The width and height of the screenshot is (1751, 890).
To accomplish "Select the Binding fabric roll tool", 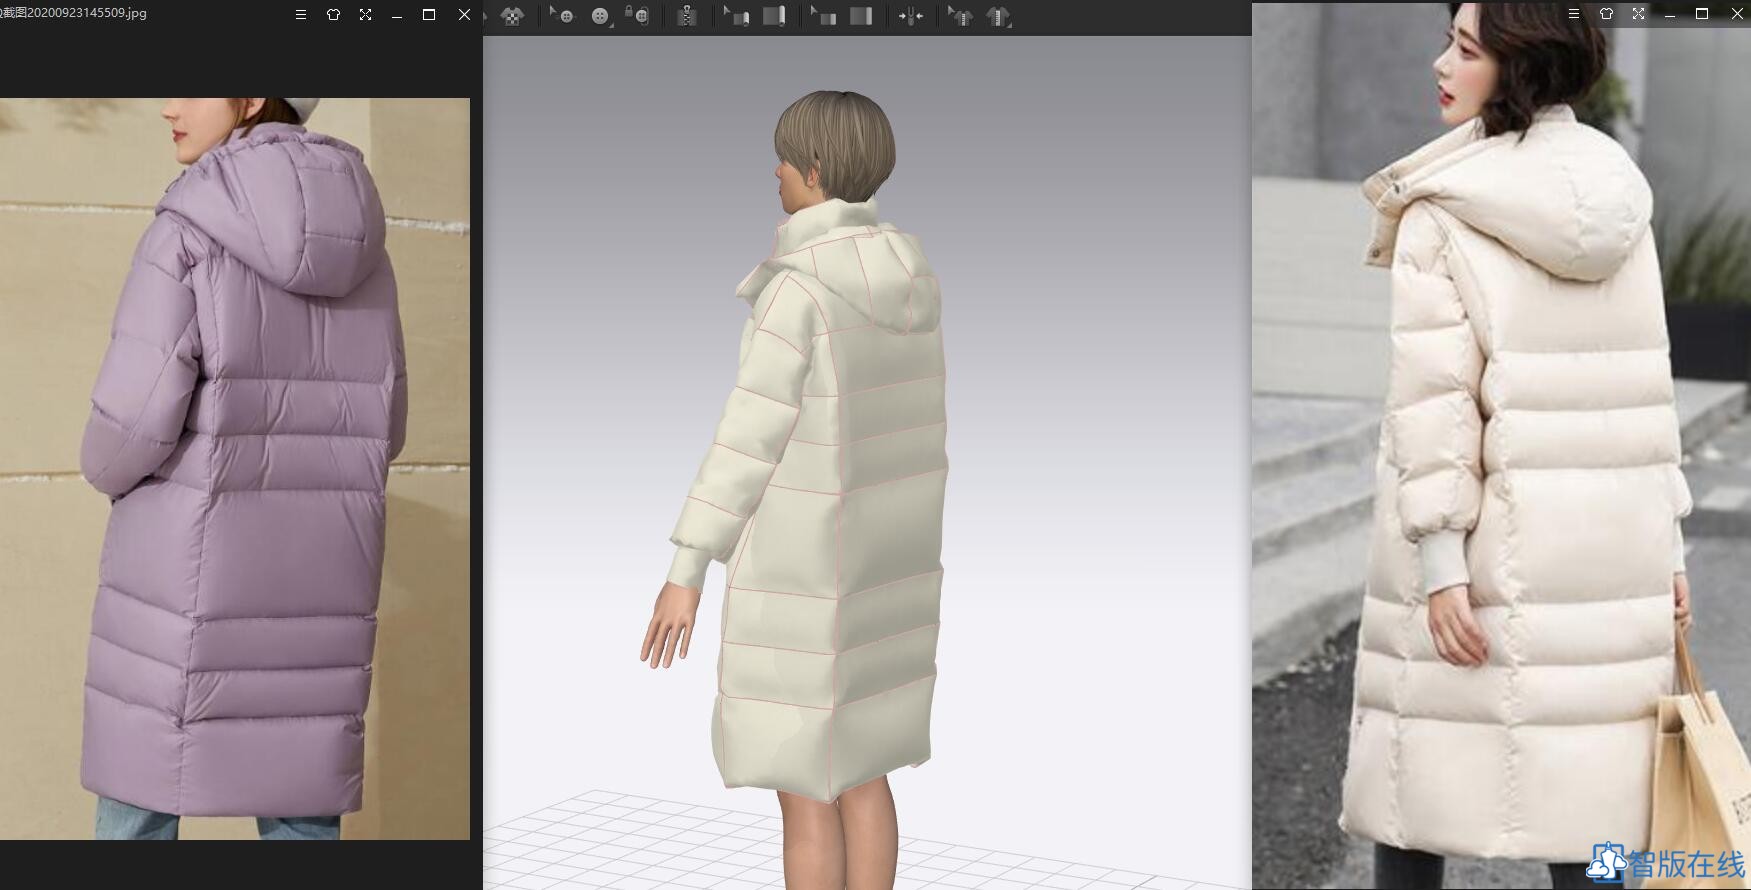I will click(x=774, y=16).
